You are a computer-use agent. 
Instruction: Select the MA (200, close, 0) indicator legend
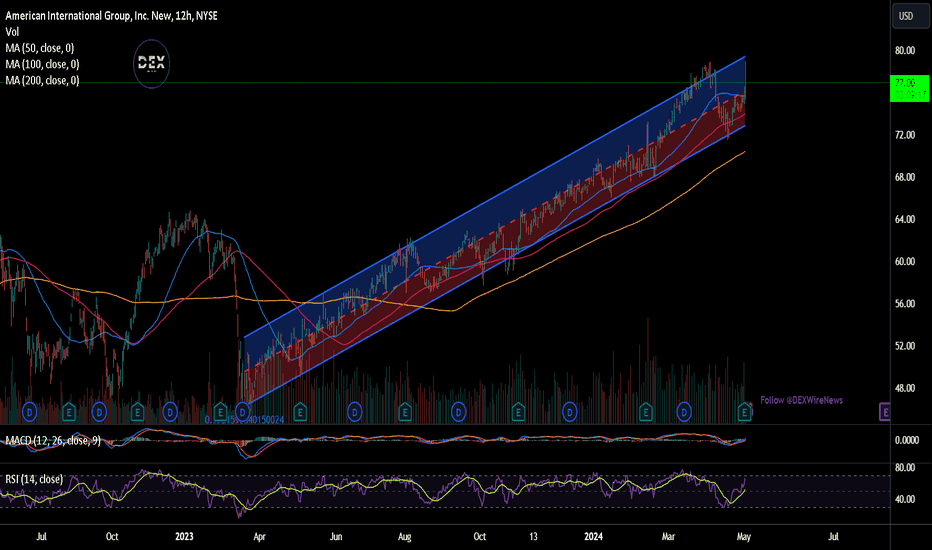pos(42,80)
